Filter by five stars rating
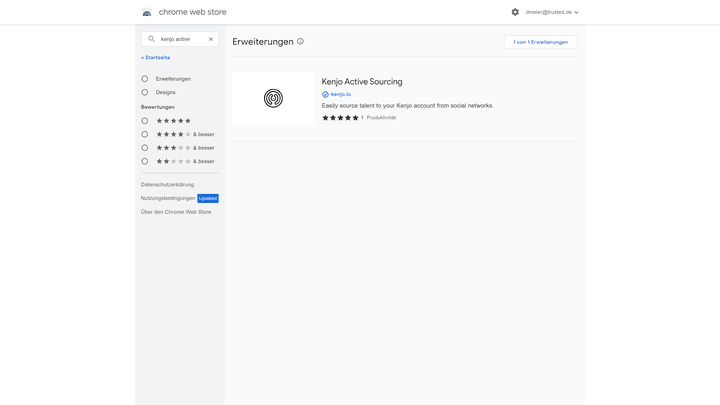 [x=145, y=121]
